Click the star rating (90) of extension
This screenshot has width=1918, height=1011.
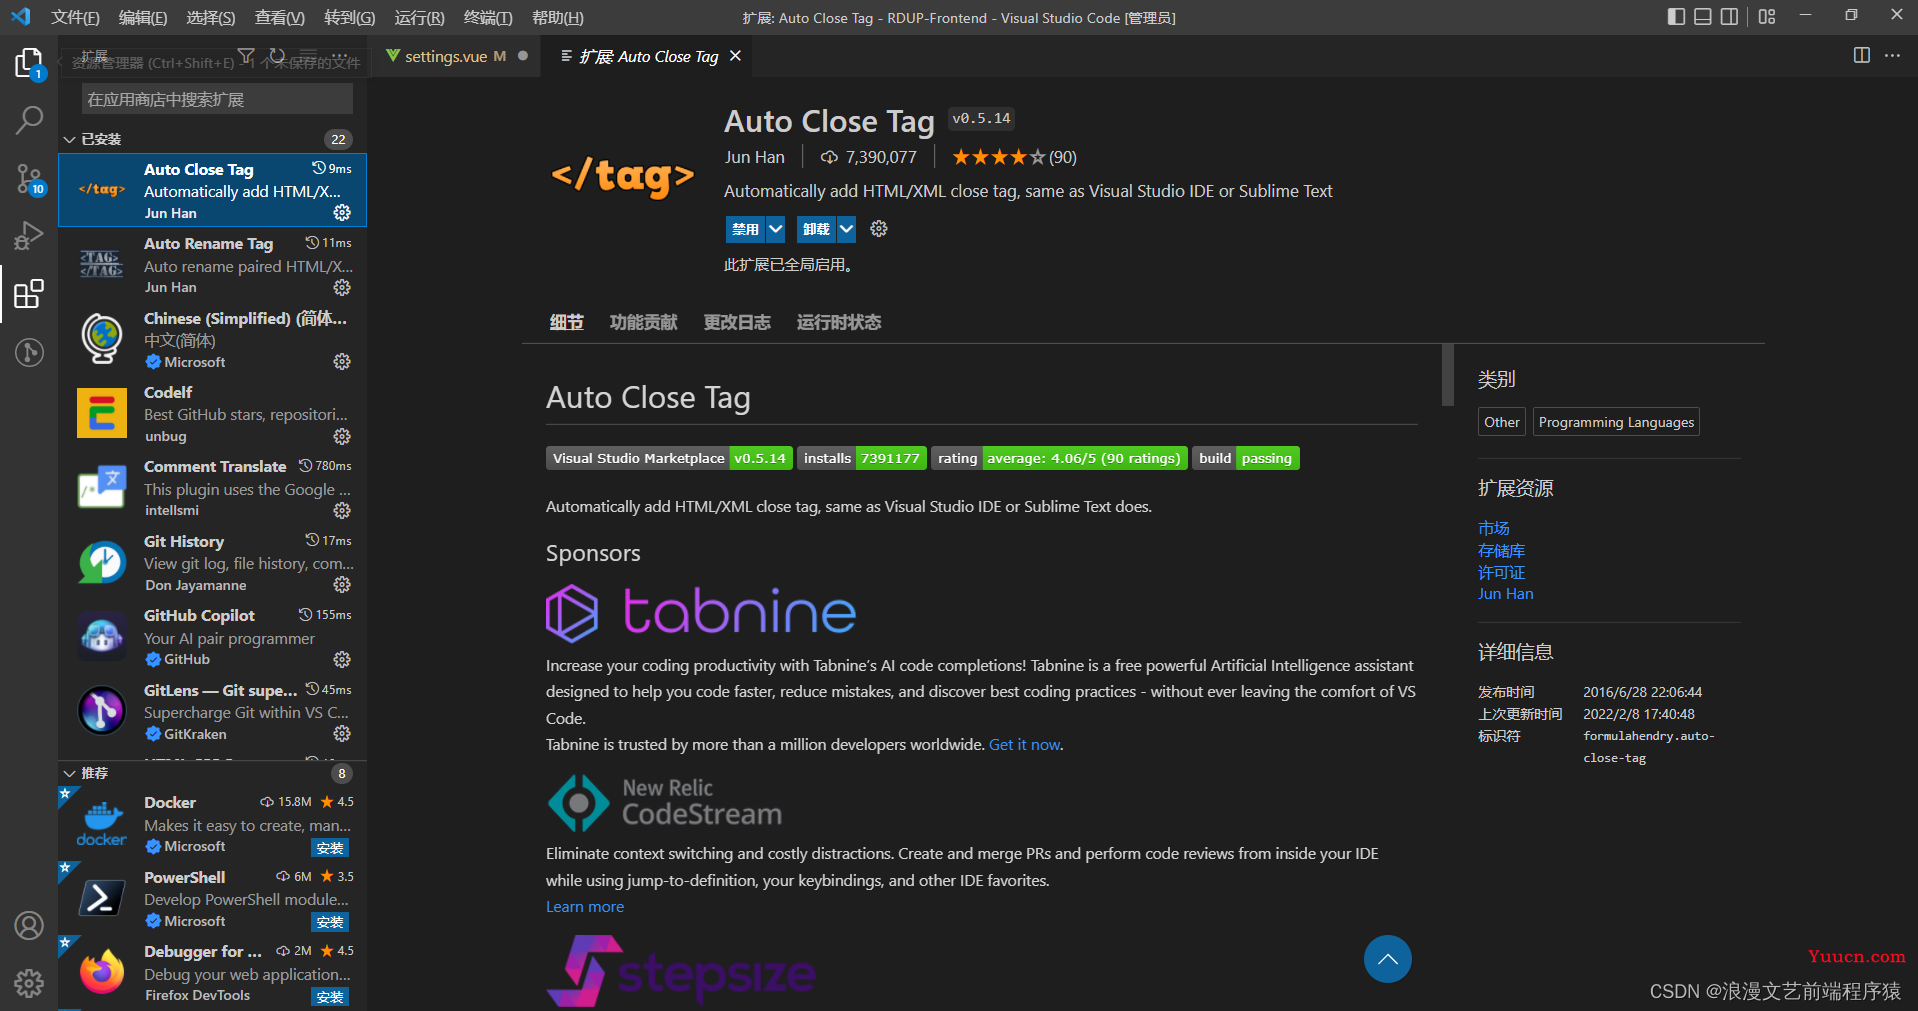[1014, 157]
